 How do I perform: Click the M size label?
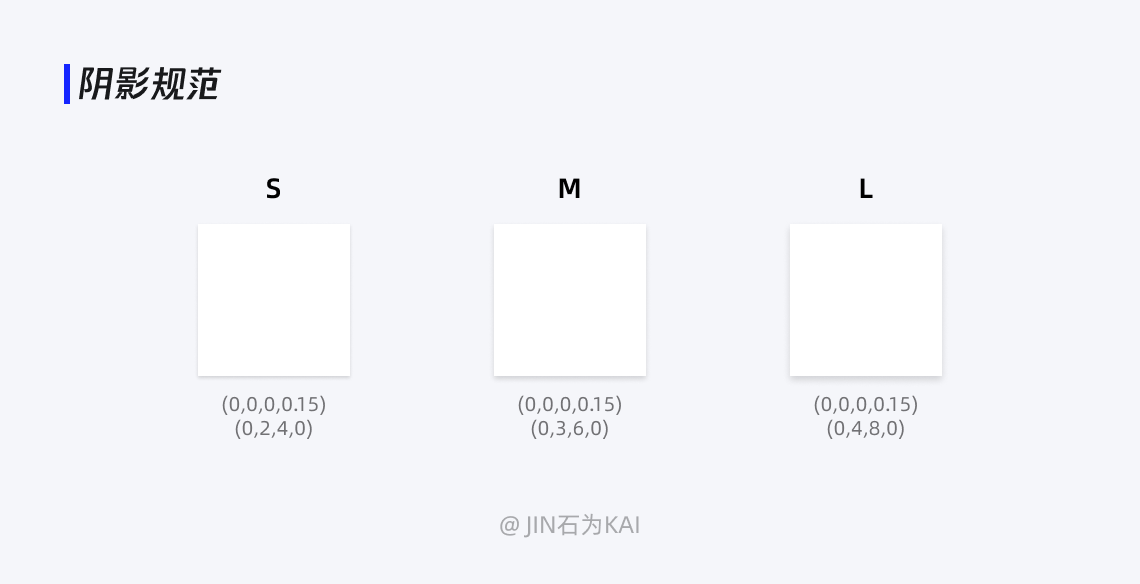pos(569,189)
